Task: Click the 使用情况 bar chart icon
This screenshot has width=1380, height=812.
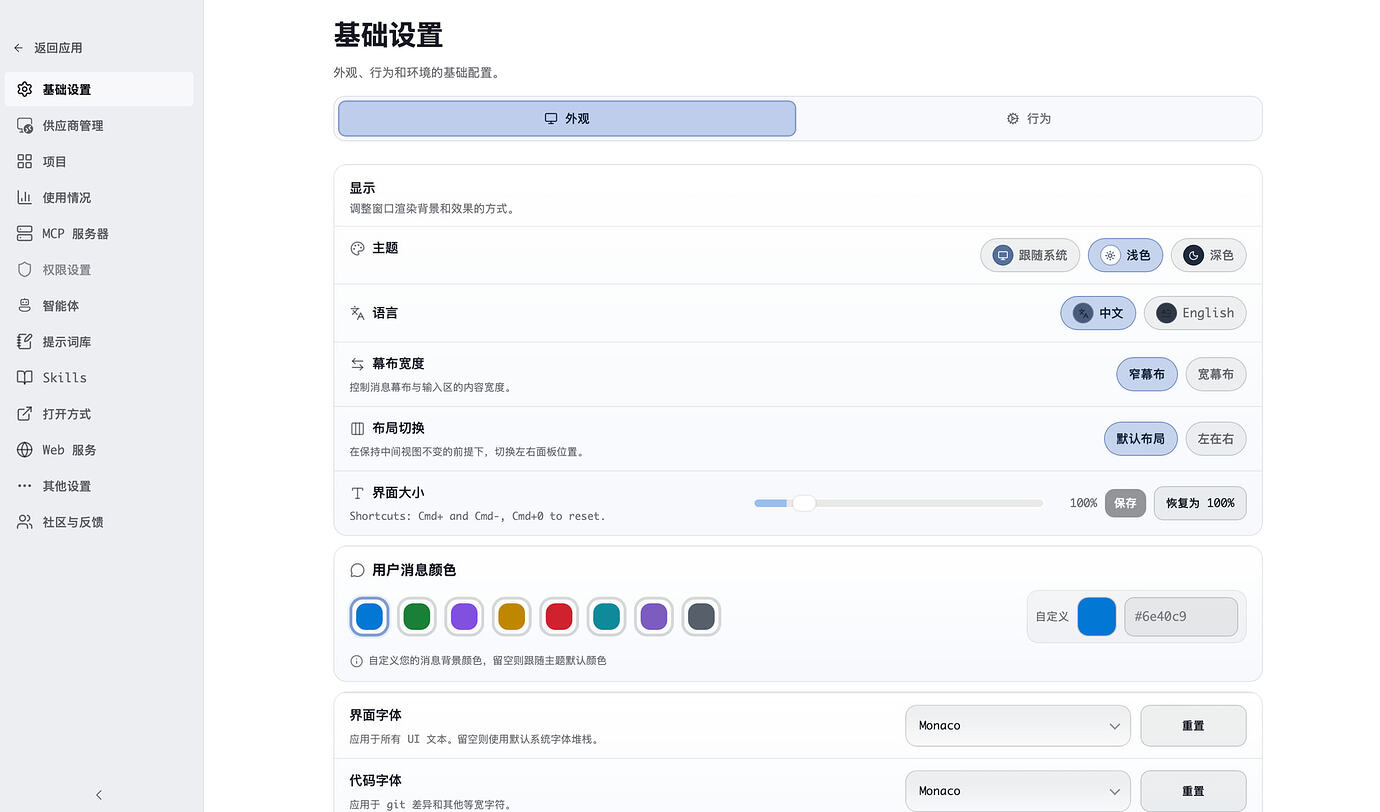Action: pos(25,198)
